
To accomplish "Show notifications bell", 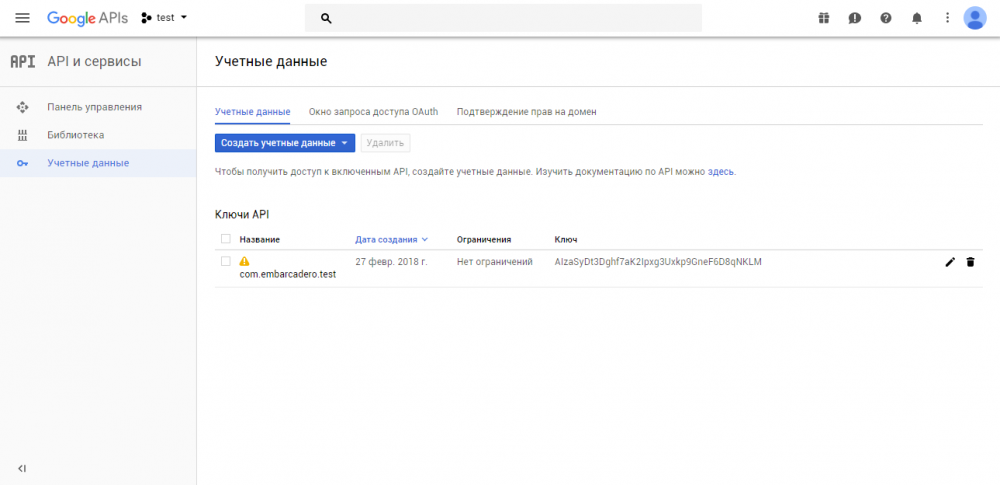I will point(917,18).
